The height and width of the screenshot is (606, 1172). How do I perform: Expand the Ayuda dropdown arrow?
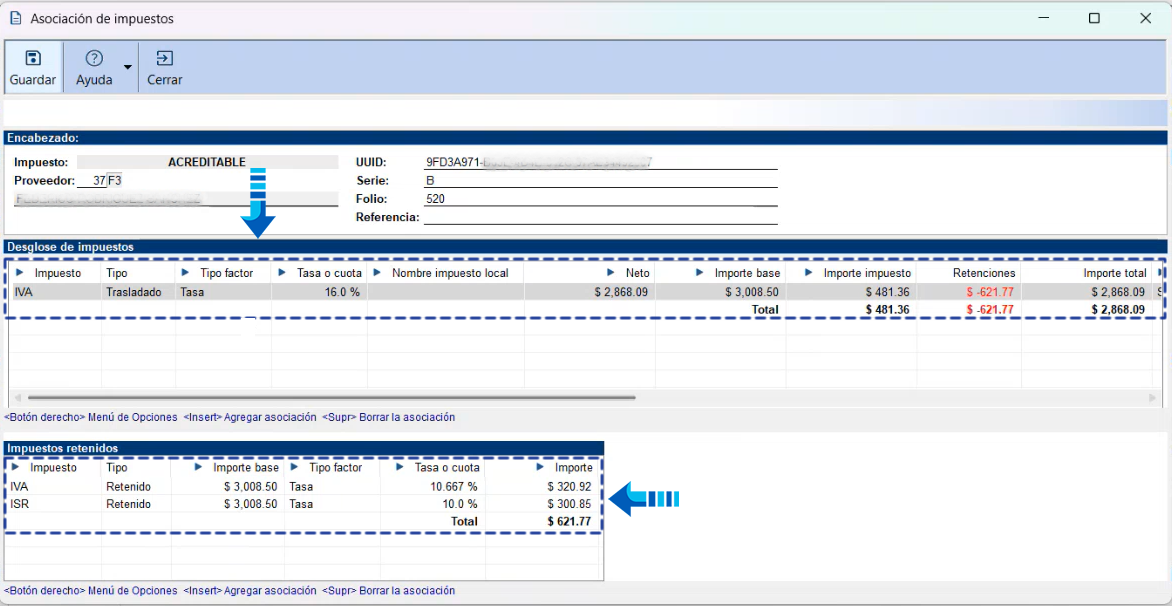point(127,68)
